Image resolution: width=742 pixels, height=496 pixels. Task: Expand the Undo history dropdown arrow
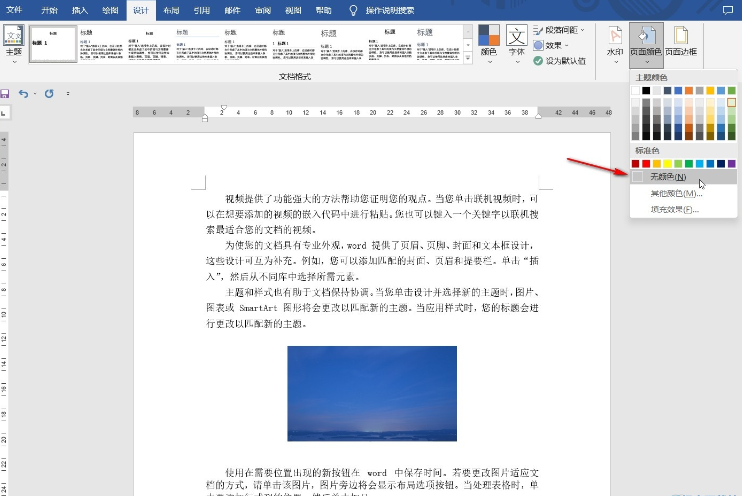tap(35, 94)
